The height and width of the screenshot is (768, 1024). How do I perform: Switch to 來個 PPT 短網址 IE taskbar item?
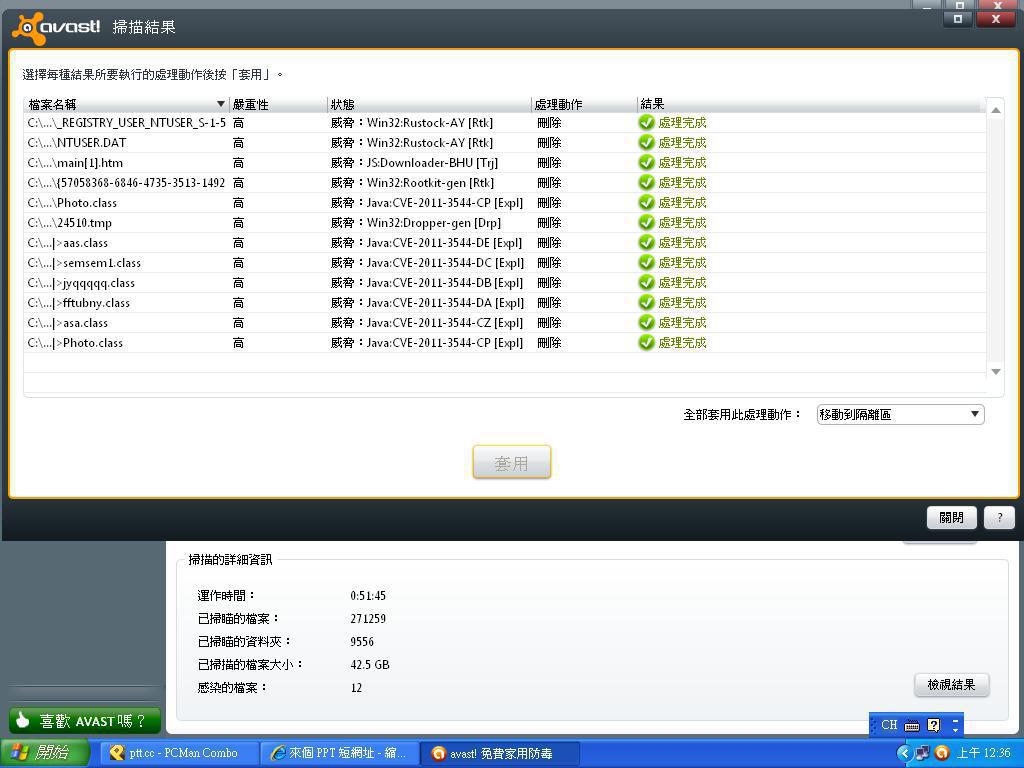coord(339,753)
